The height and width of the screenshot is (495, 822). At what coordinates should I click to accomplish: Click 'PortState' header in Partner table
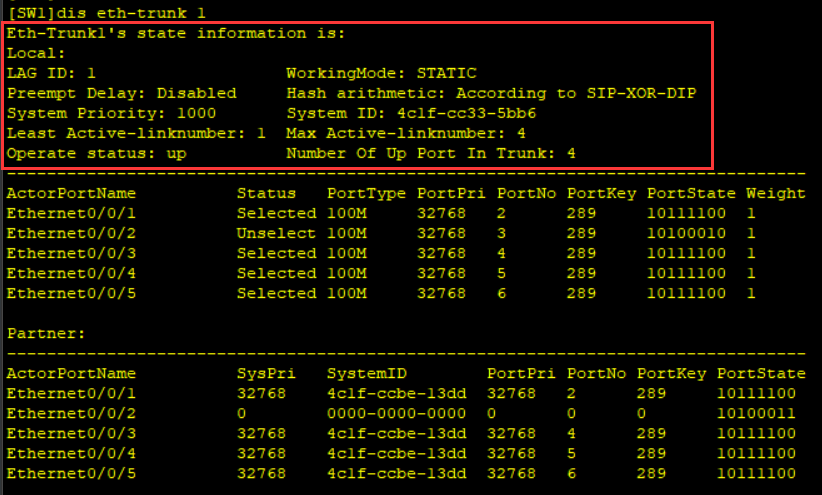[x=761, y=373]
